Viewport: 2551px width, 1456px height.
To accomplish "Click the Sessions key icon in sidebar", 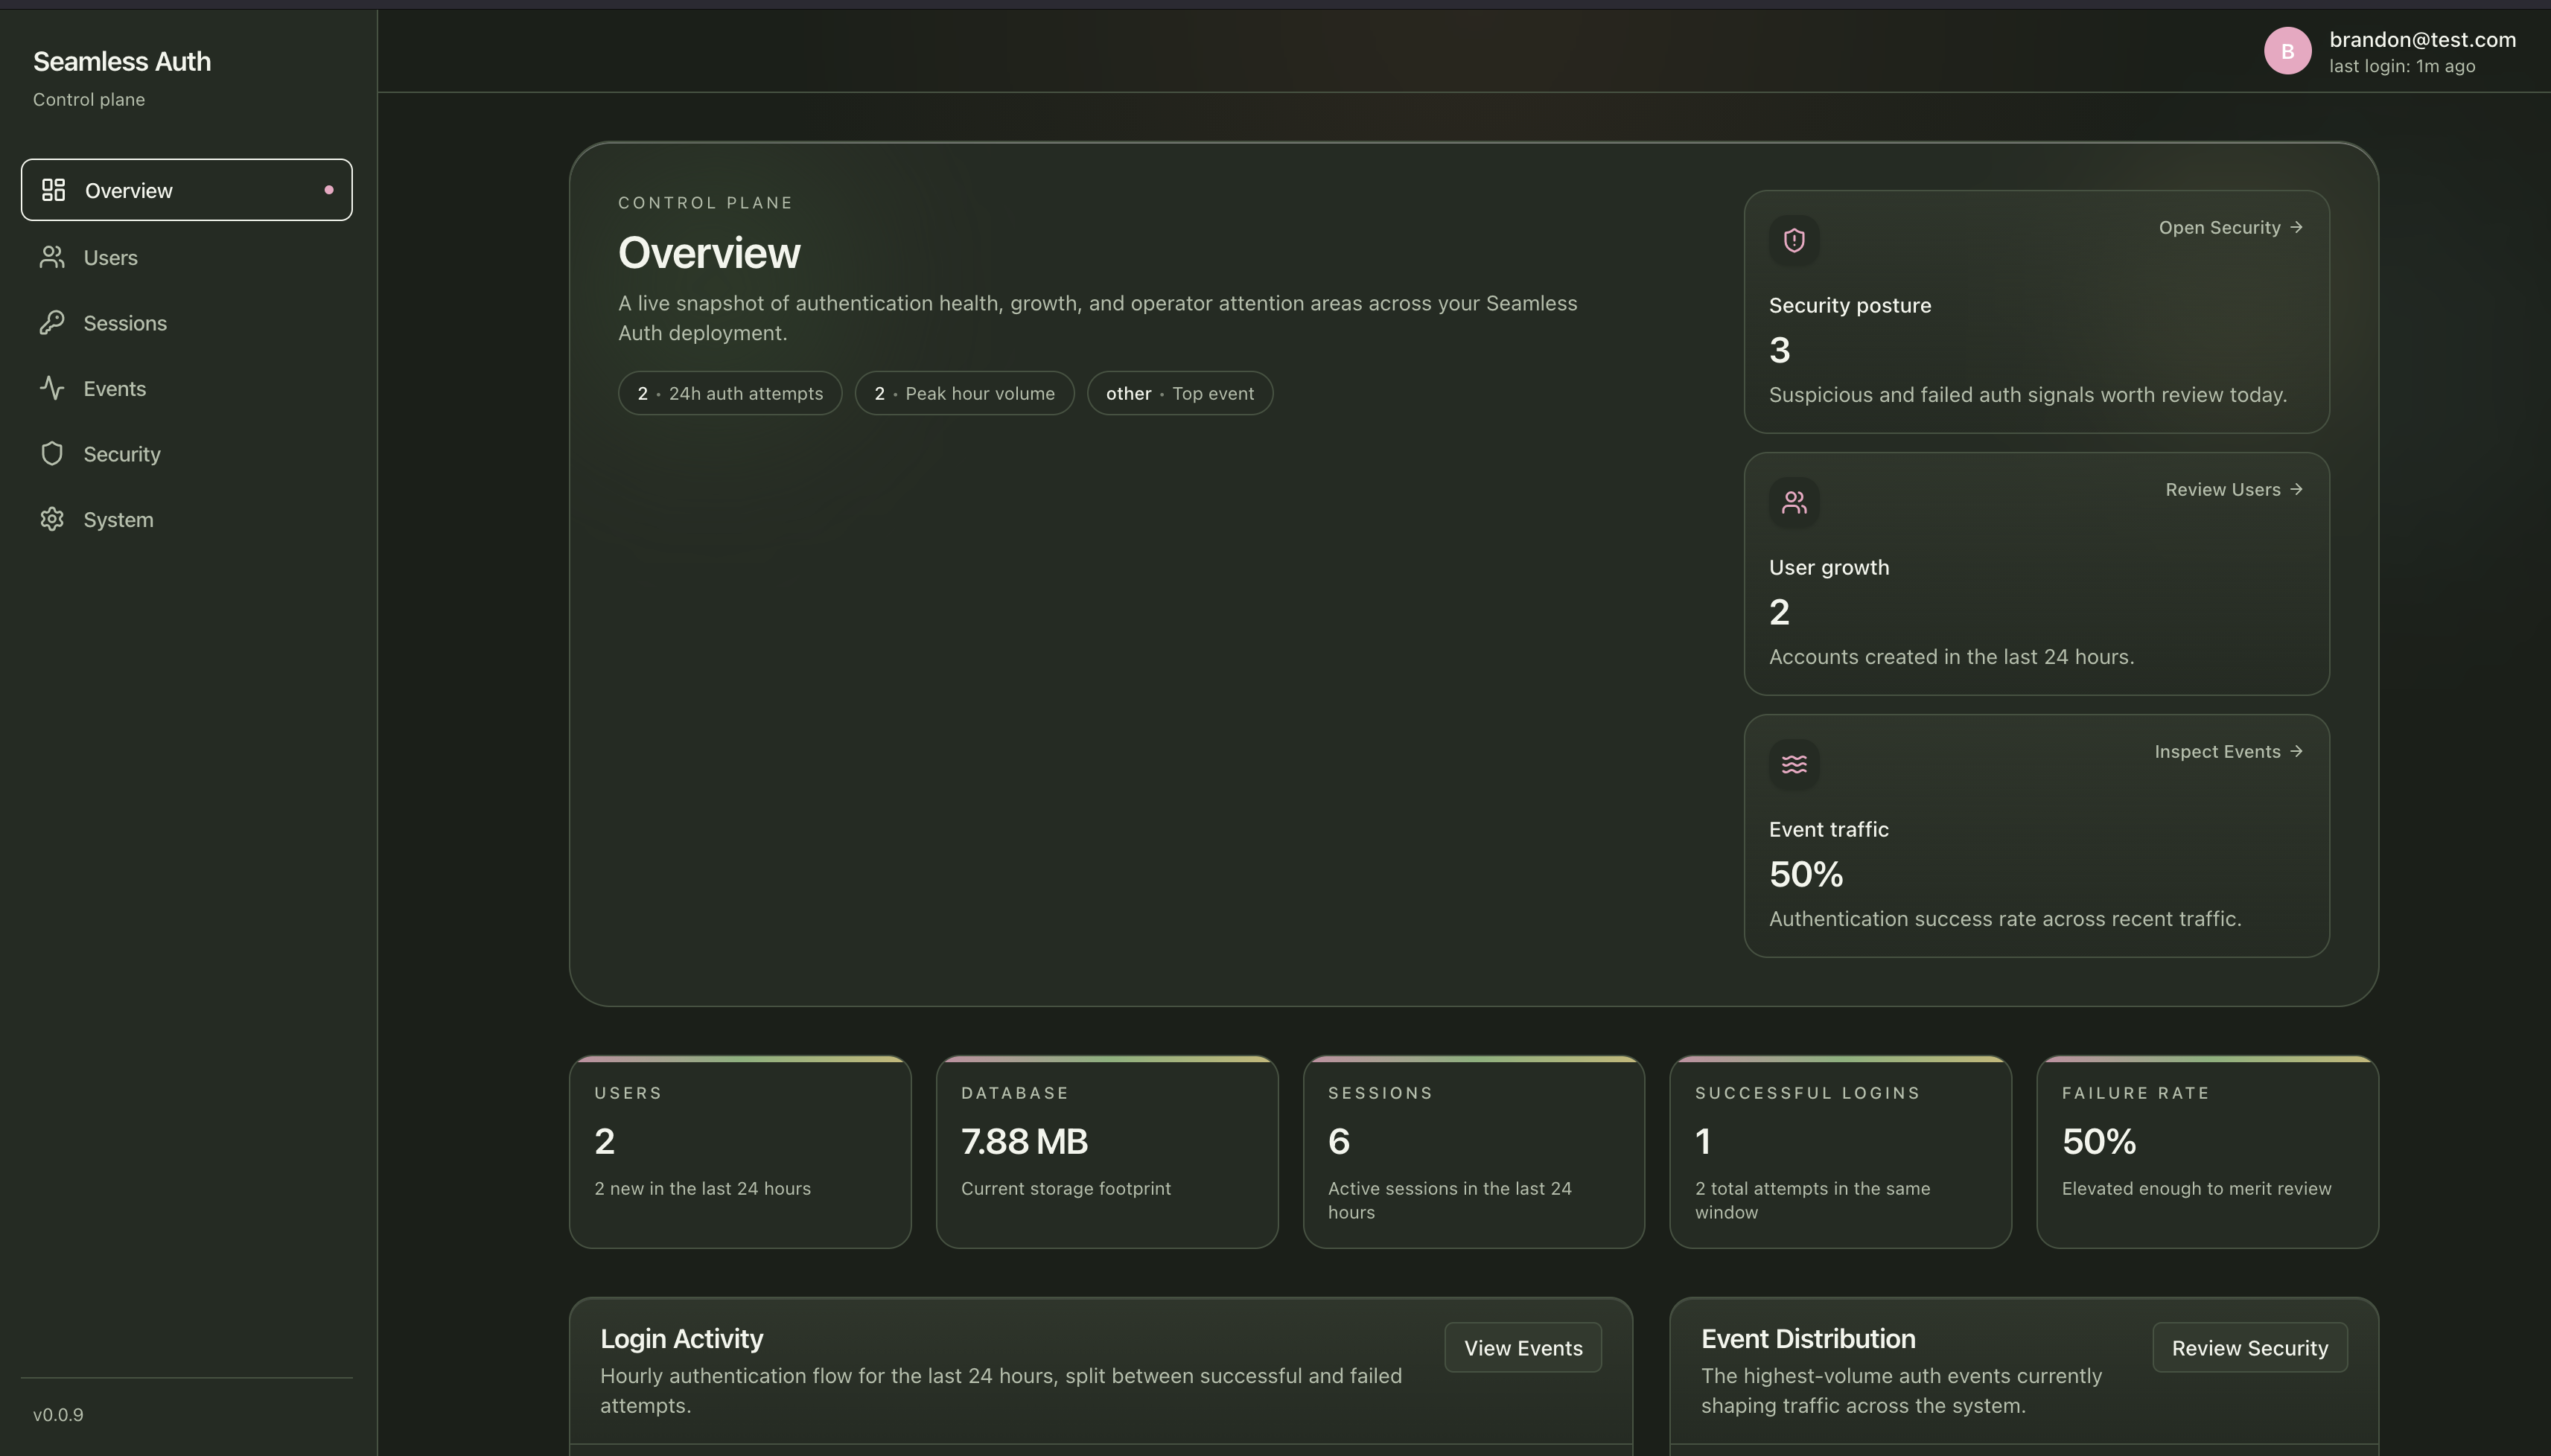I will (52, 323).
